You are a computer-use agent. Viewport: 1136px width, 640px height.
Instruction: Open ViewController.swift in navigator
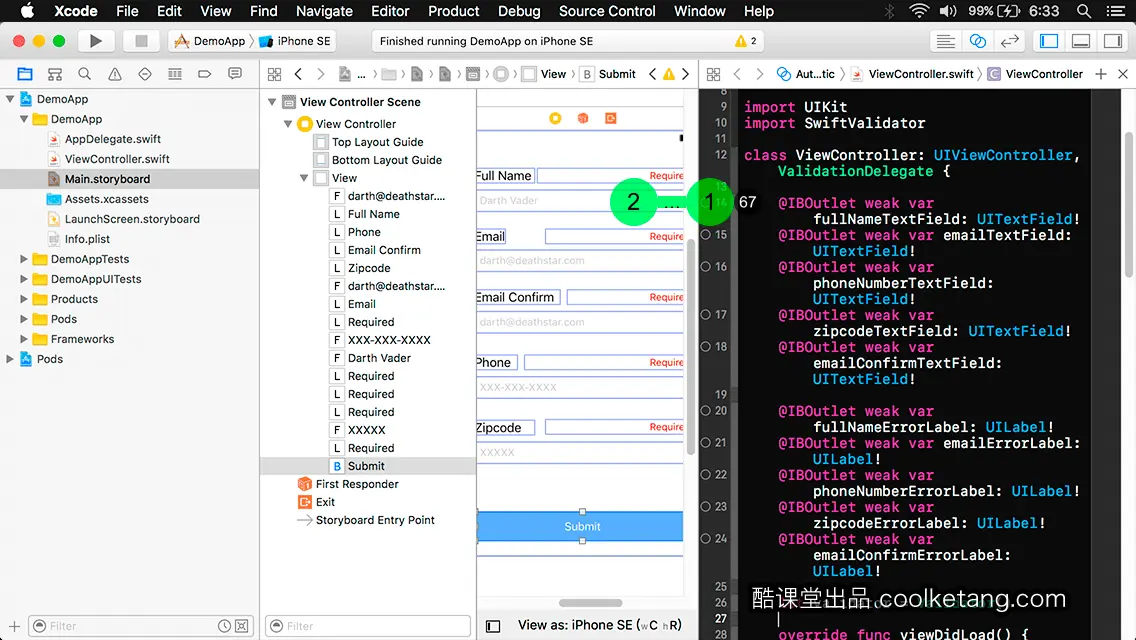pos(117,159)
